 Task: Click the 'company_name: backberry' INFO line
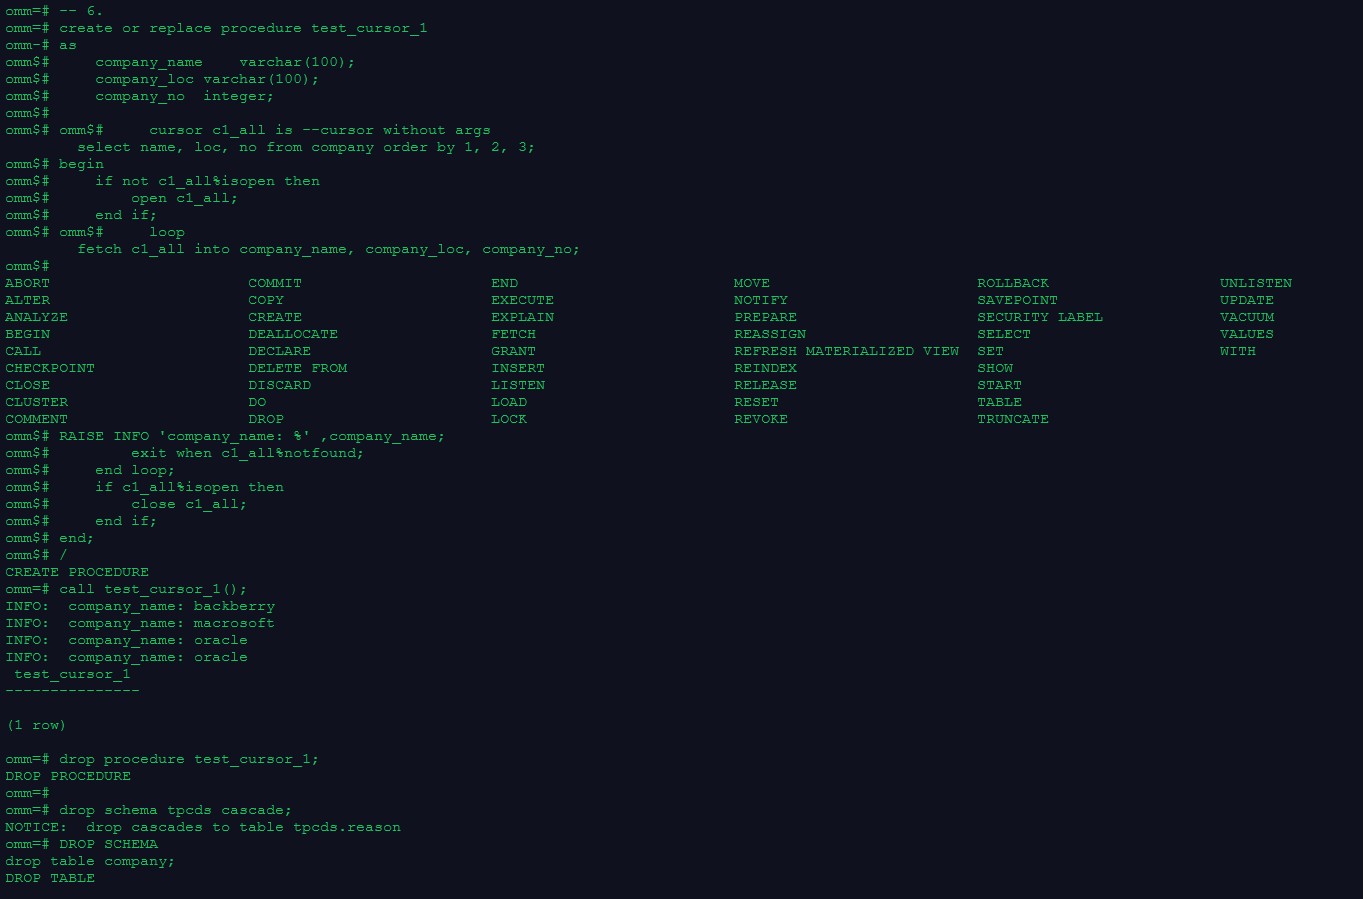tap(171, 606)
